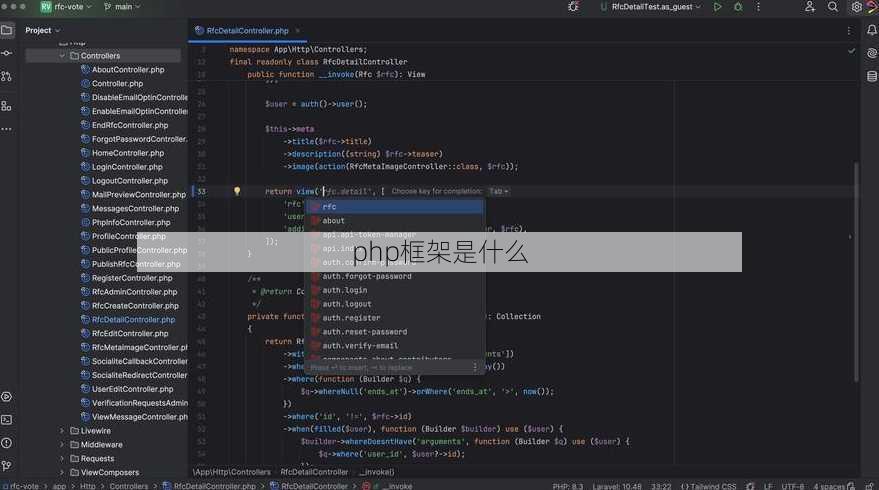Image resolution: width=879 pixels, height=490 pixels.
Task: Select 'rfc' completion suggestion
Action: point(395,207)
